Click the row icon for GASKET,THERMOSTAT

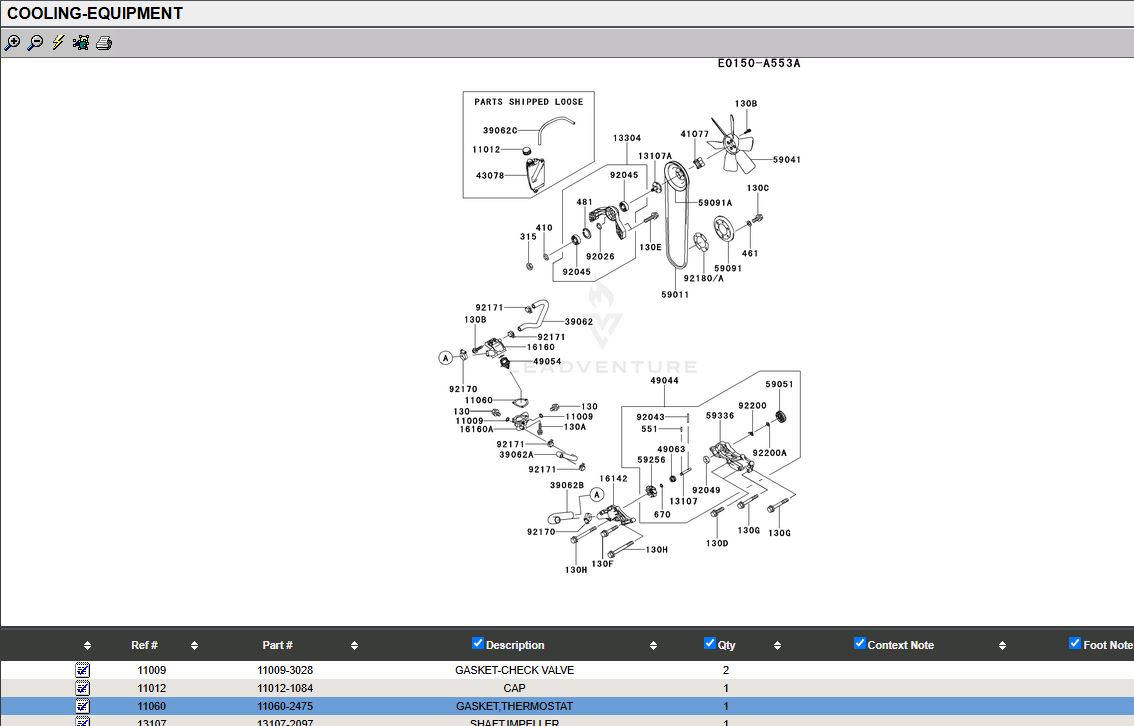[x=83, y=706]
